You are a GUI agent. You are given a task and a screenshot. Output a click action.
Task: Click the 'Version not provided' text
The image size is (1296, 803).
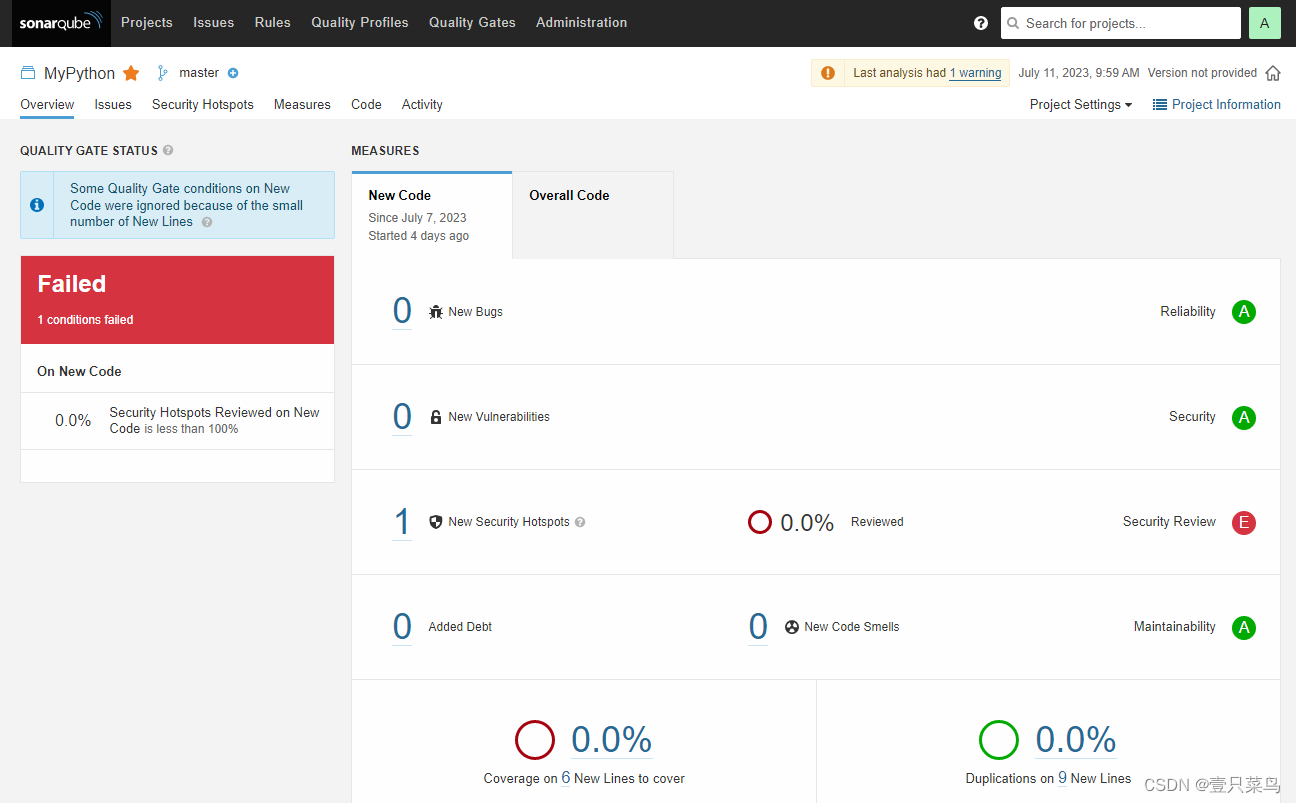(x=1202, y=73)
